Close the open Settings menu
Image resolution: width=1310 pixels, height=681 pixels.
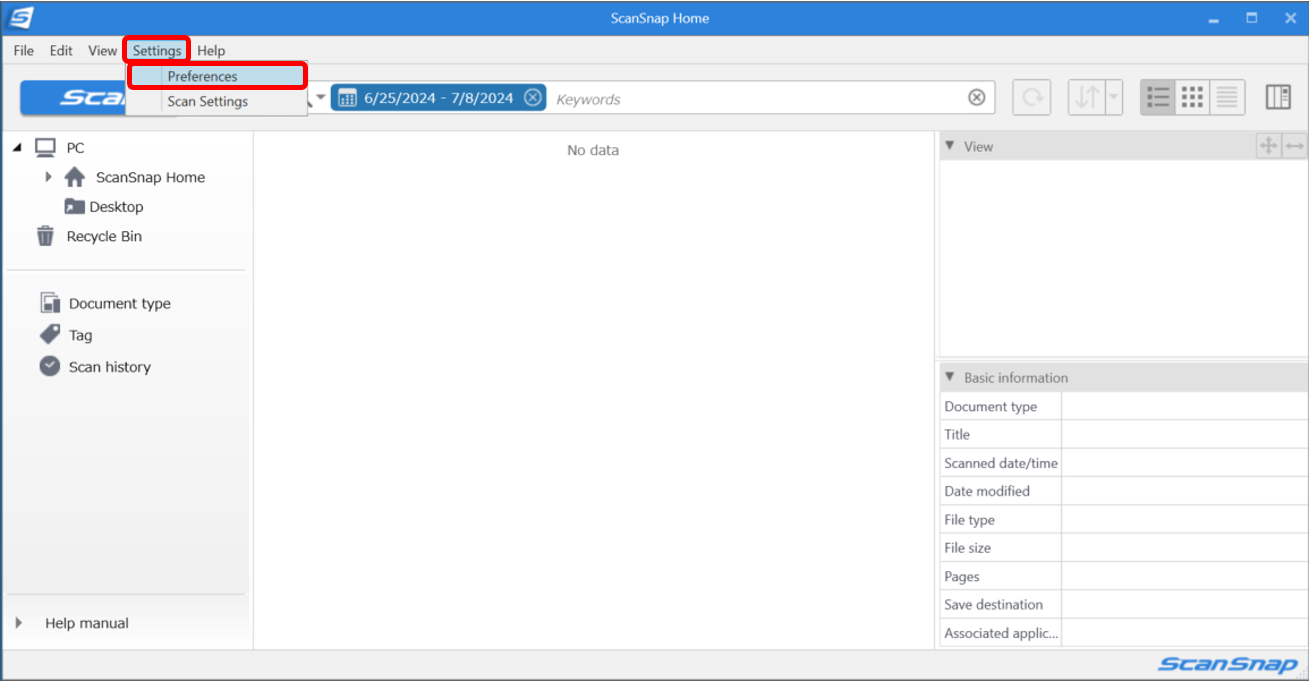point(157,50)
